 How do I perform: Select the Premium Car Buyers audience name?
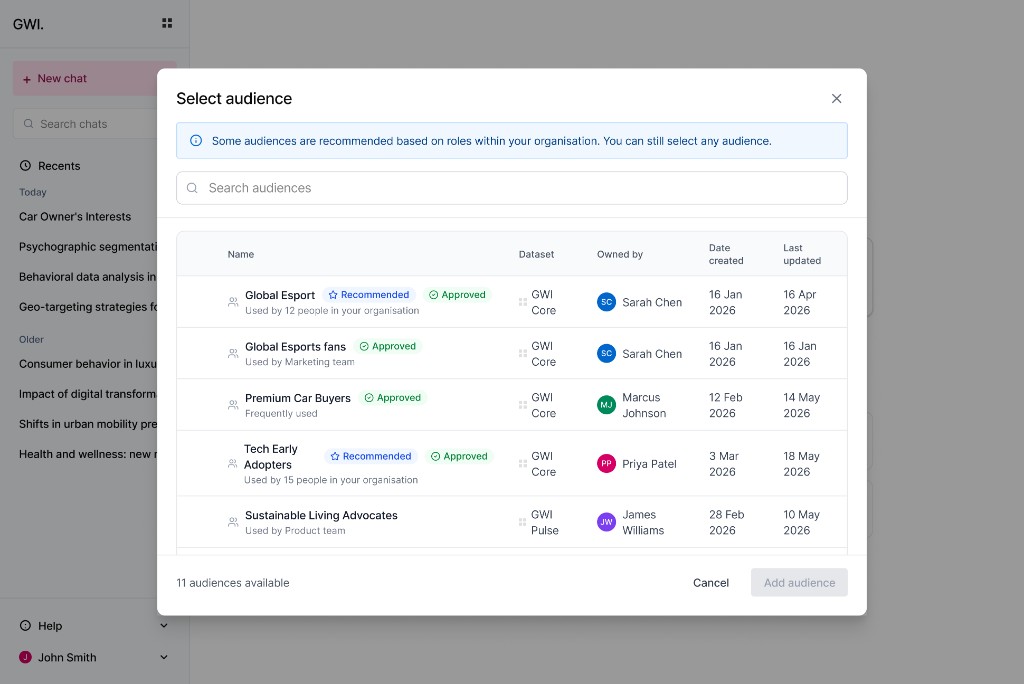pos(298,399)
